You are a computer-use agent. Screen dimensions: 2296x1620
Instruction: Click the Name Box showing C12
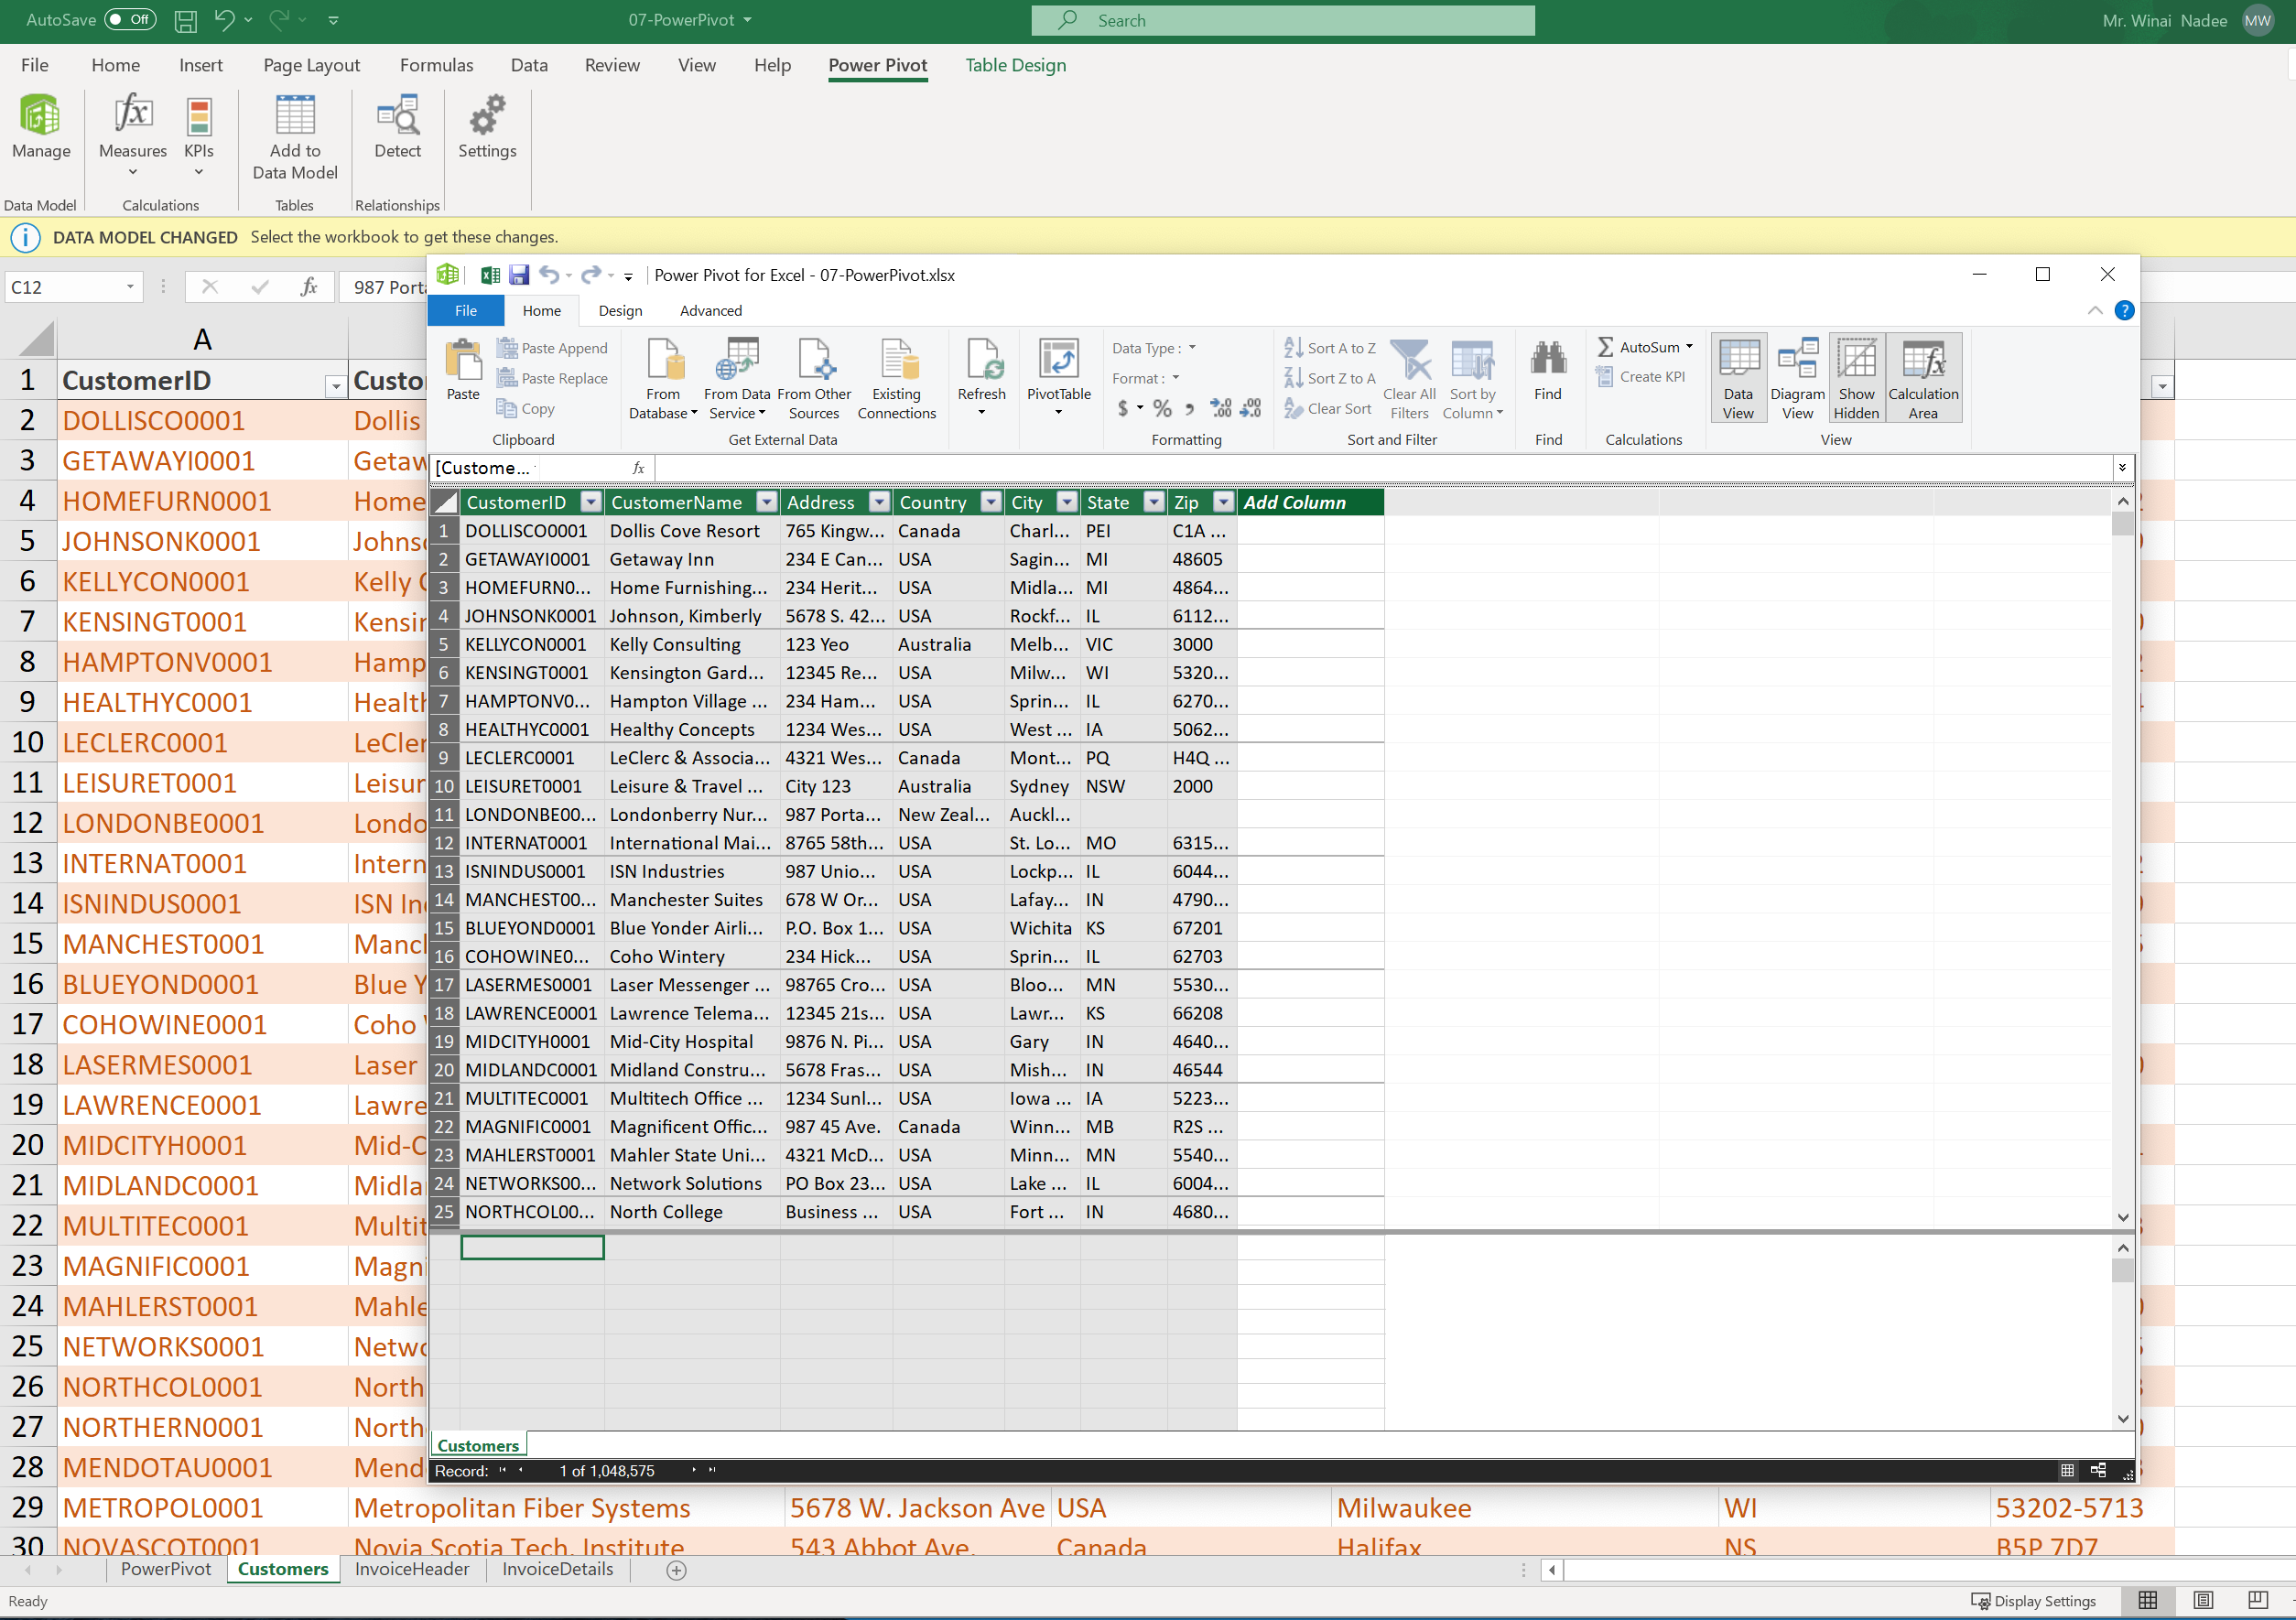(72, 287)
